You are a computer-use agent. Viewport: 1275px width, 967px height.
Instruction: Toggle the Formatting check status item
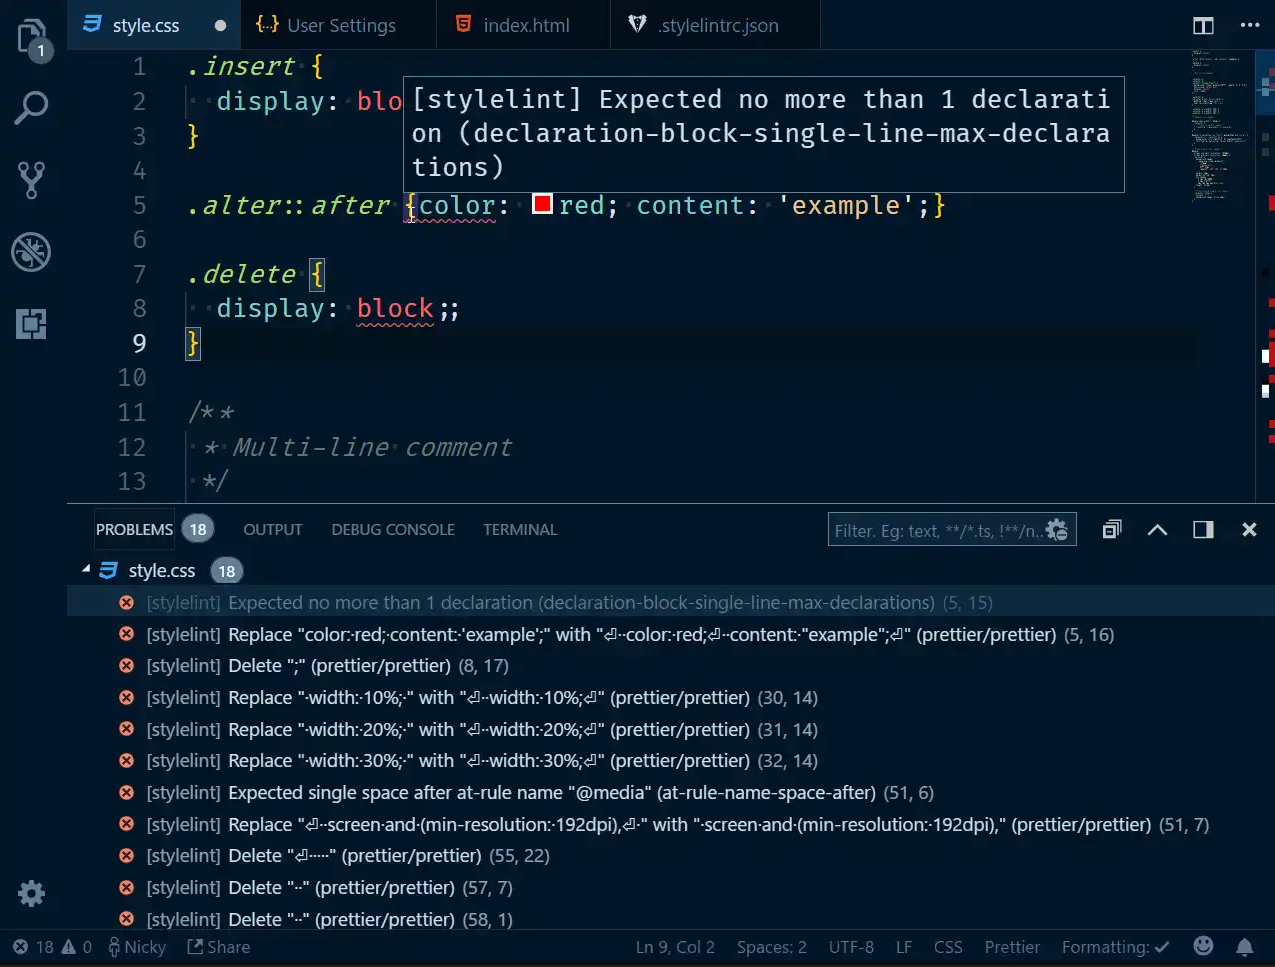coord(1116,947)
